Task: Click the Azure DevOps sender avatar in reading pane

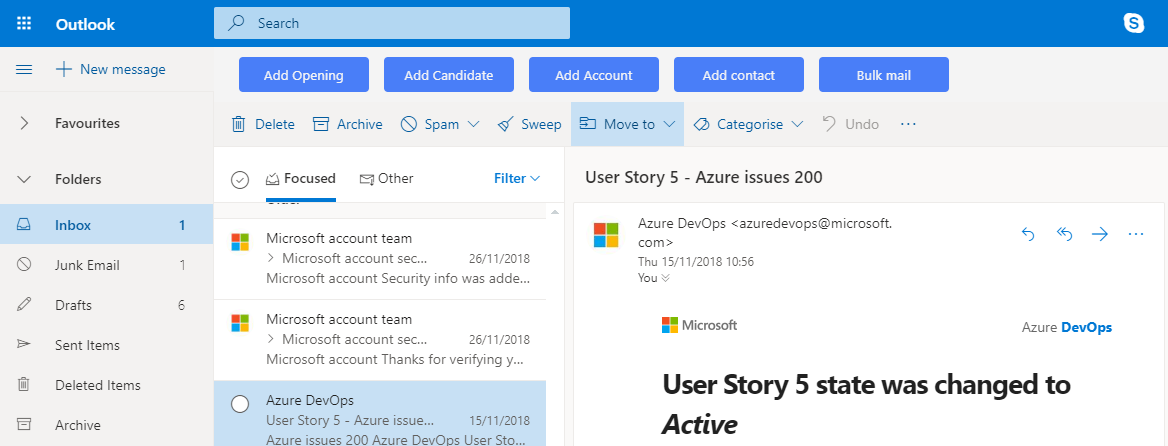Action: click(x=606, y=235)
